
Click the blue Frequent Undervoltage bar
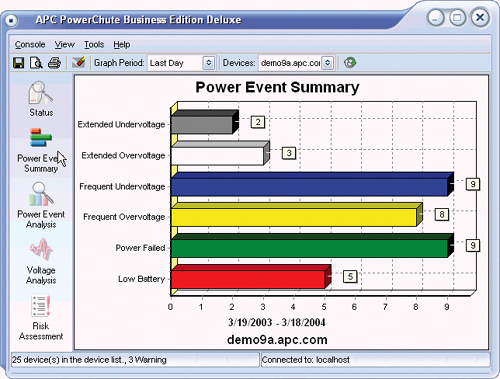tap(309, 187)
